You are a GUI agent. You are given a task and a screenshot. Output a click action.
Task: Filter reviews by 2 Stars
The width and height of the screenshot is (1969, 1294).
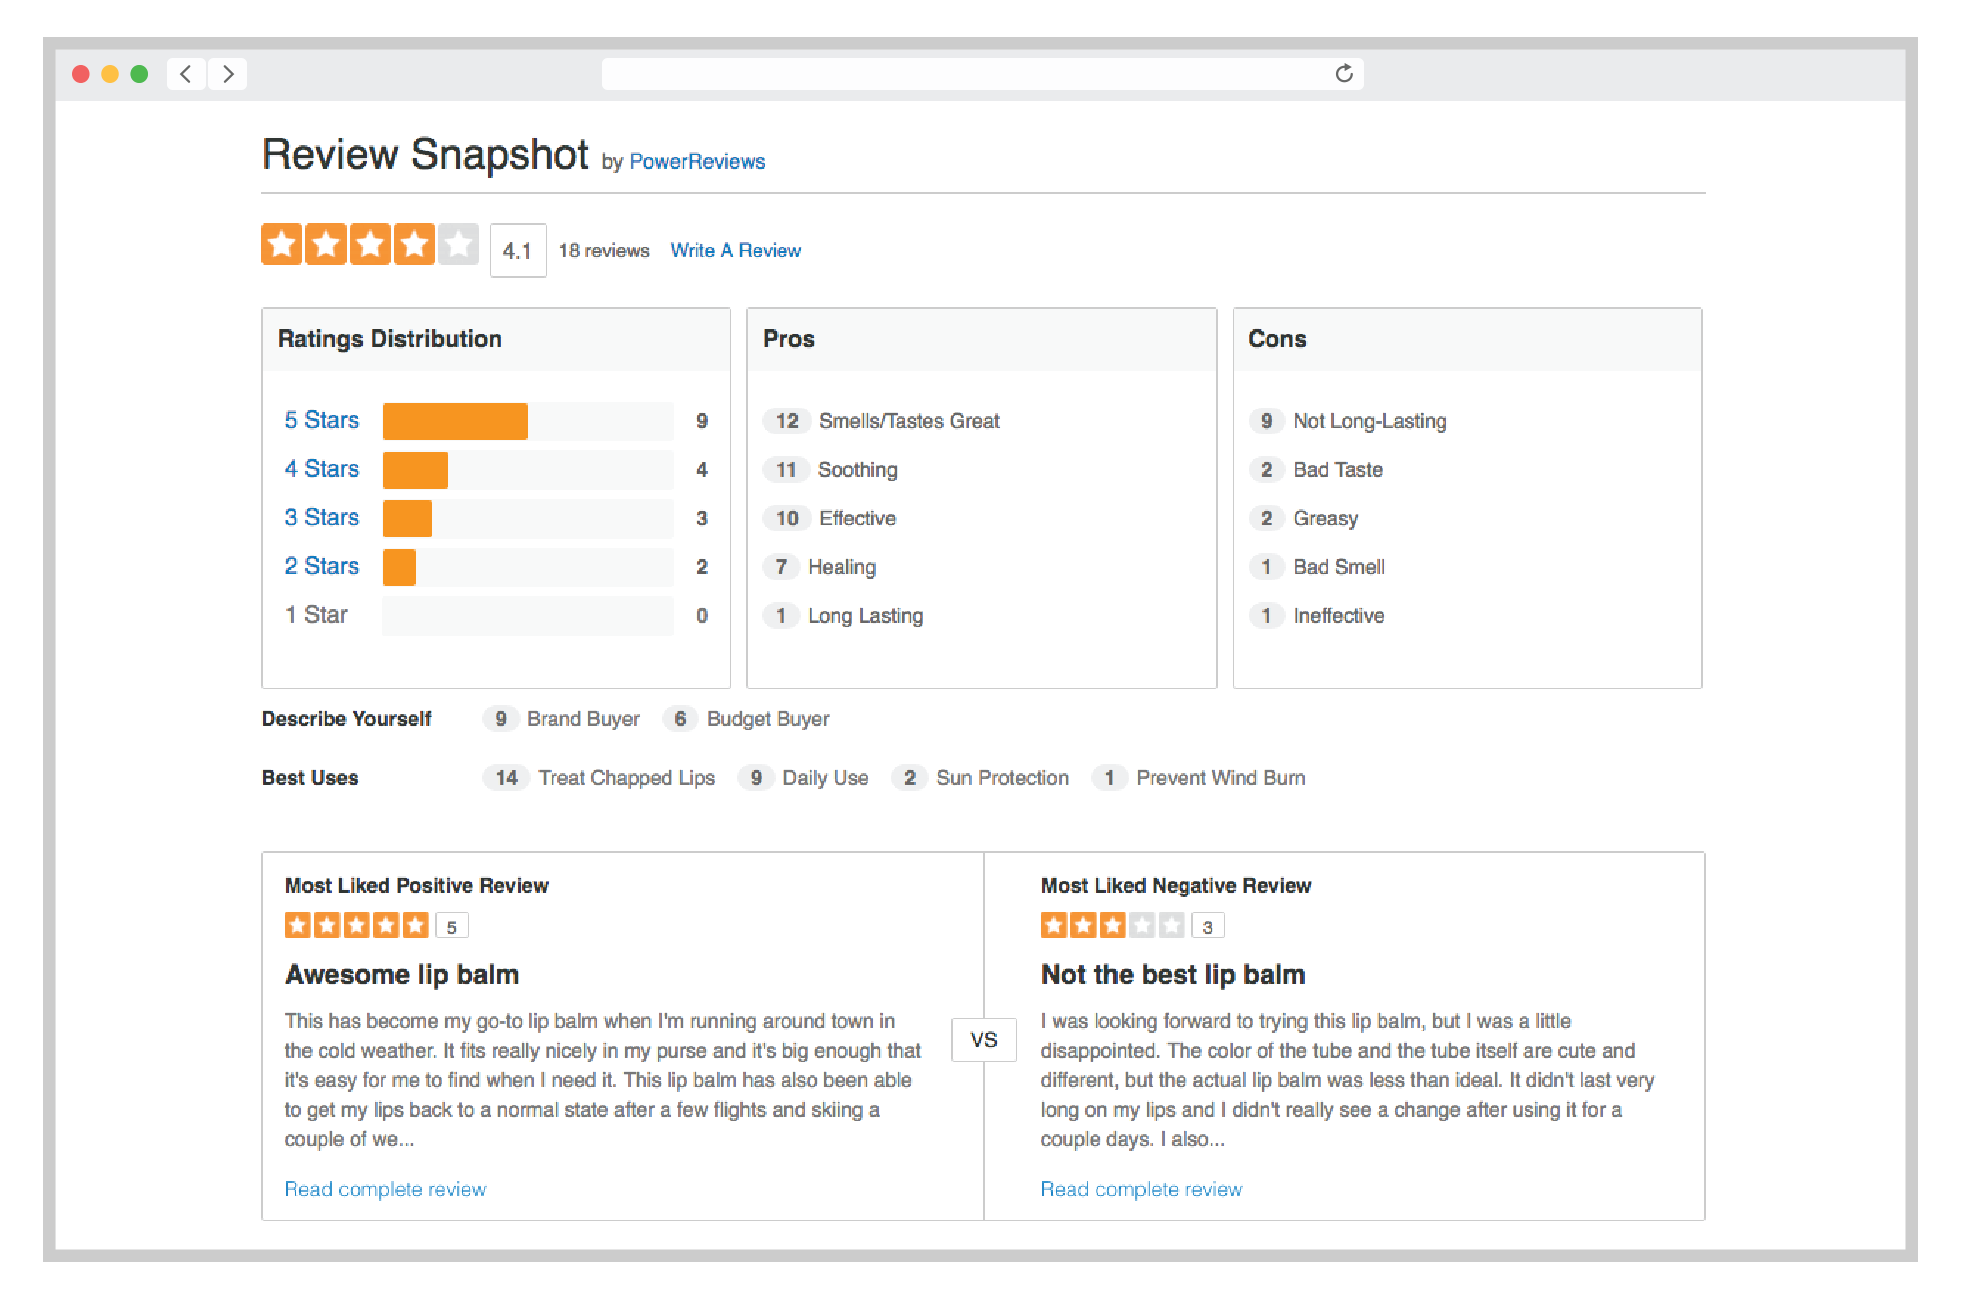tap(321, 566)
